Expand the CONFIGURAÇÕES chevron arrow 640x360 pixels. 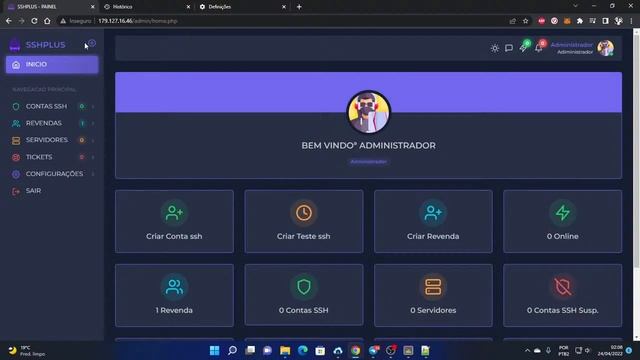coord(93,174)
